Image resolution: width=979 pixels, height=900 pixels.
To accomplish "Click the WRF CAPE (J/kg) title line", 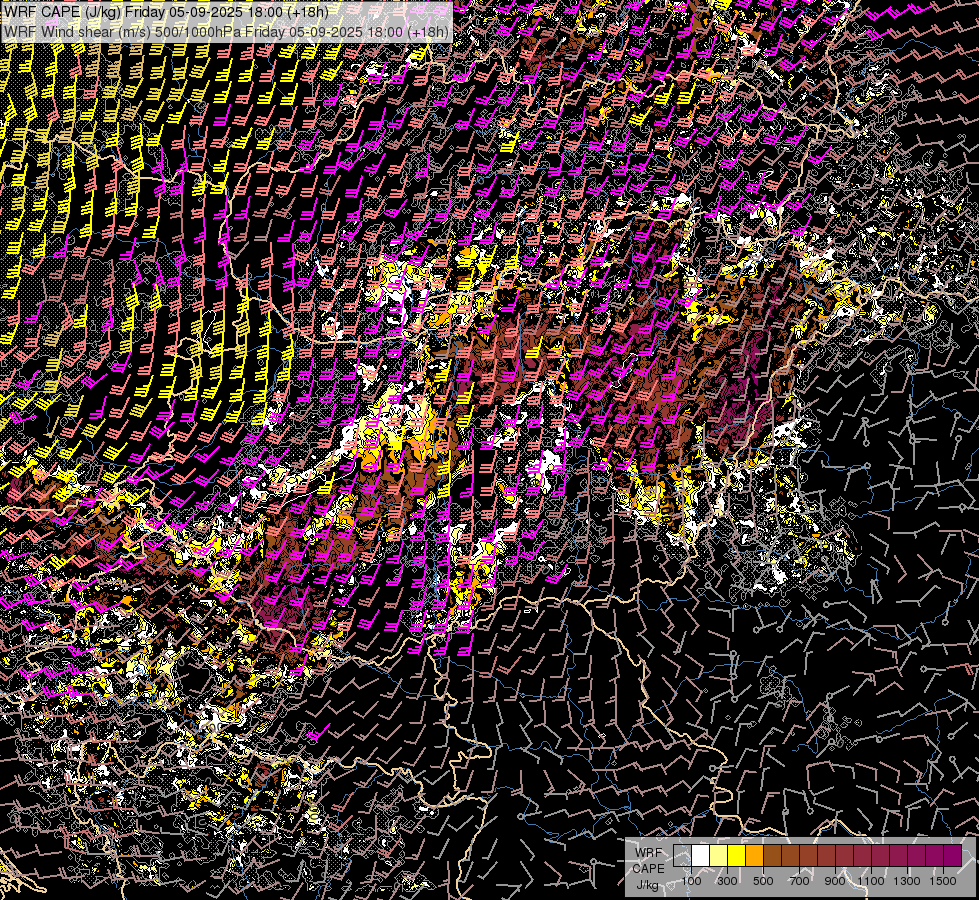I will (x=165, y=11).
